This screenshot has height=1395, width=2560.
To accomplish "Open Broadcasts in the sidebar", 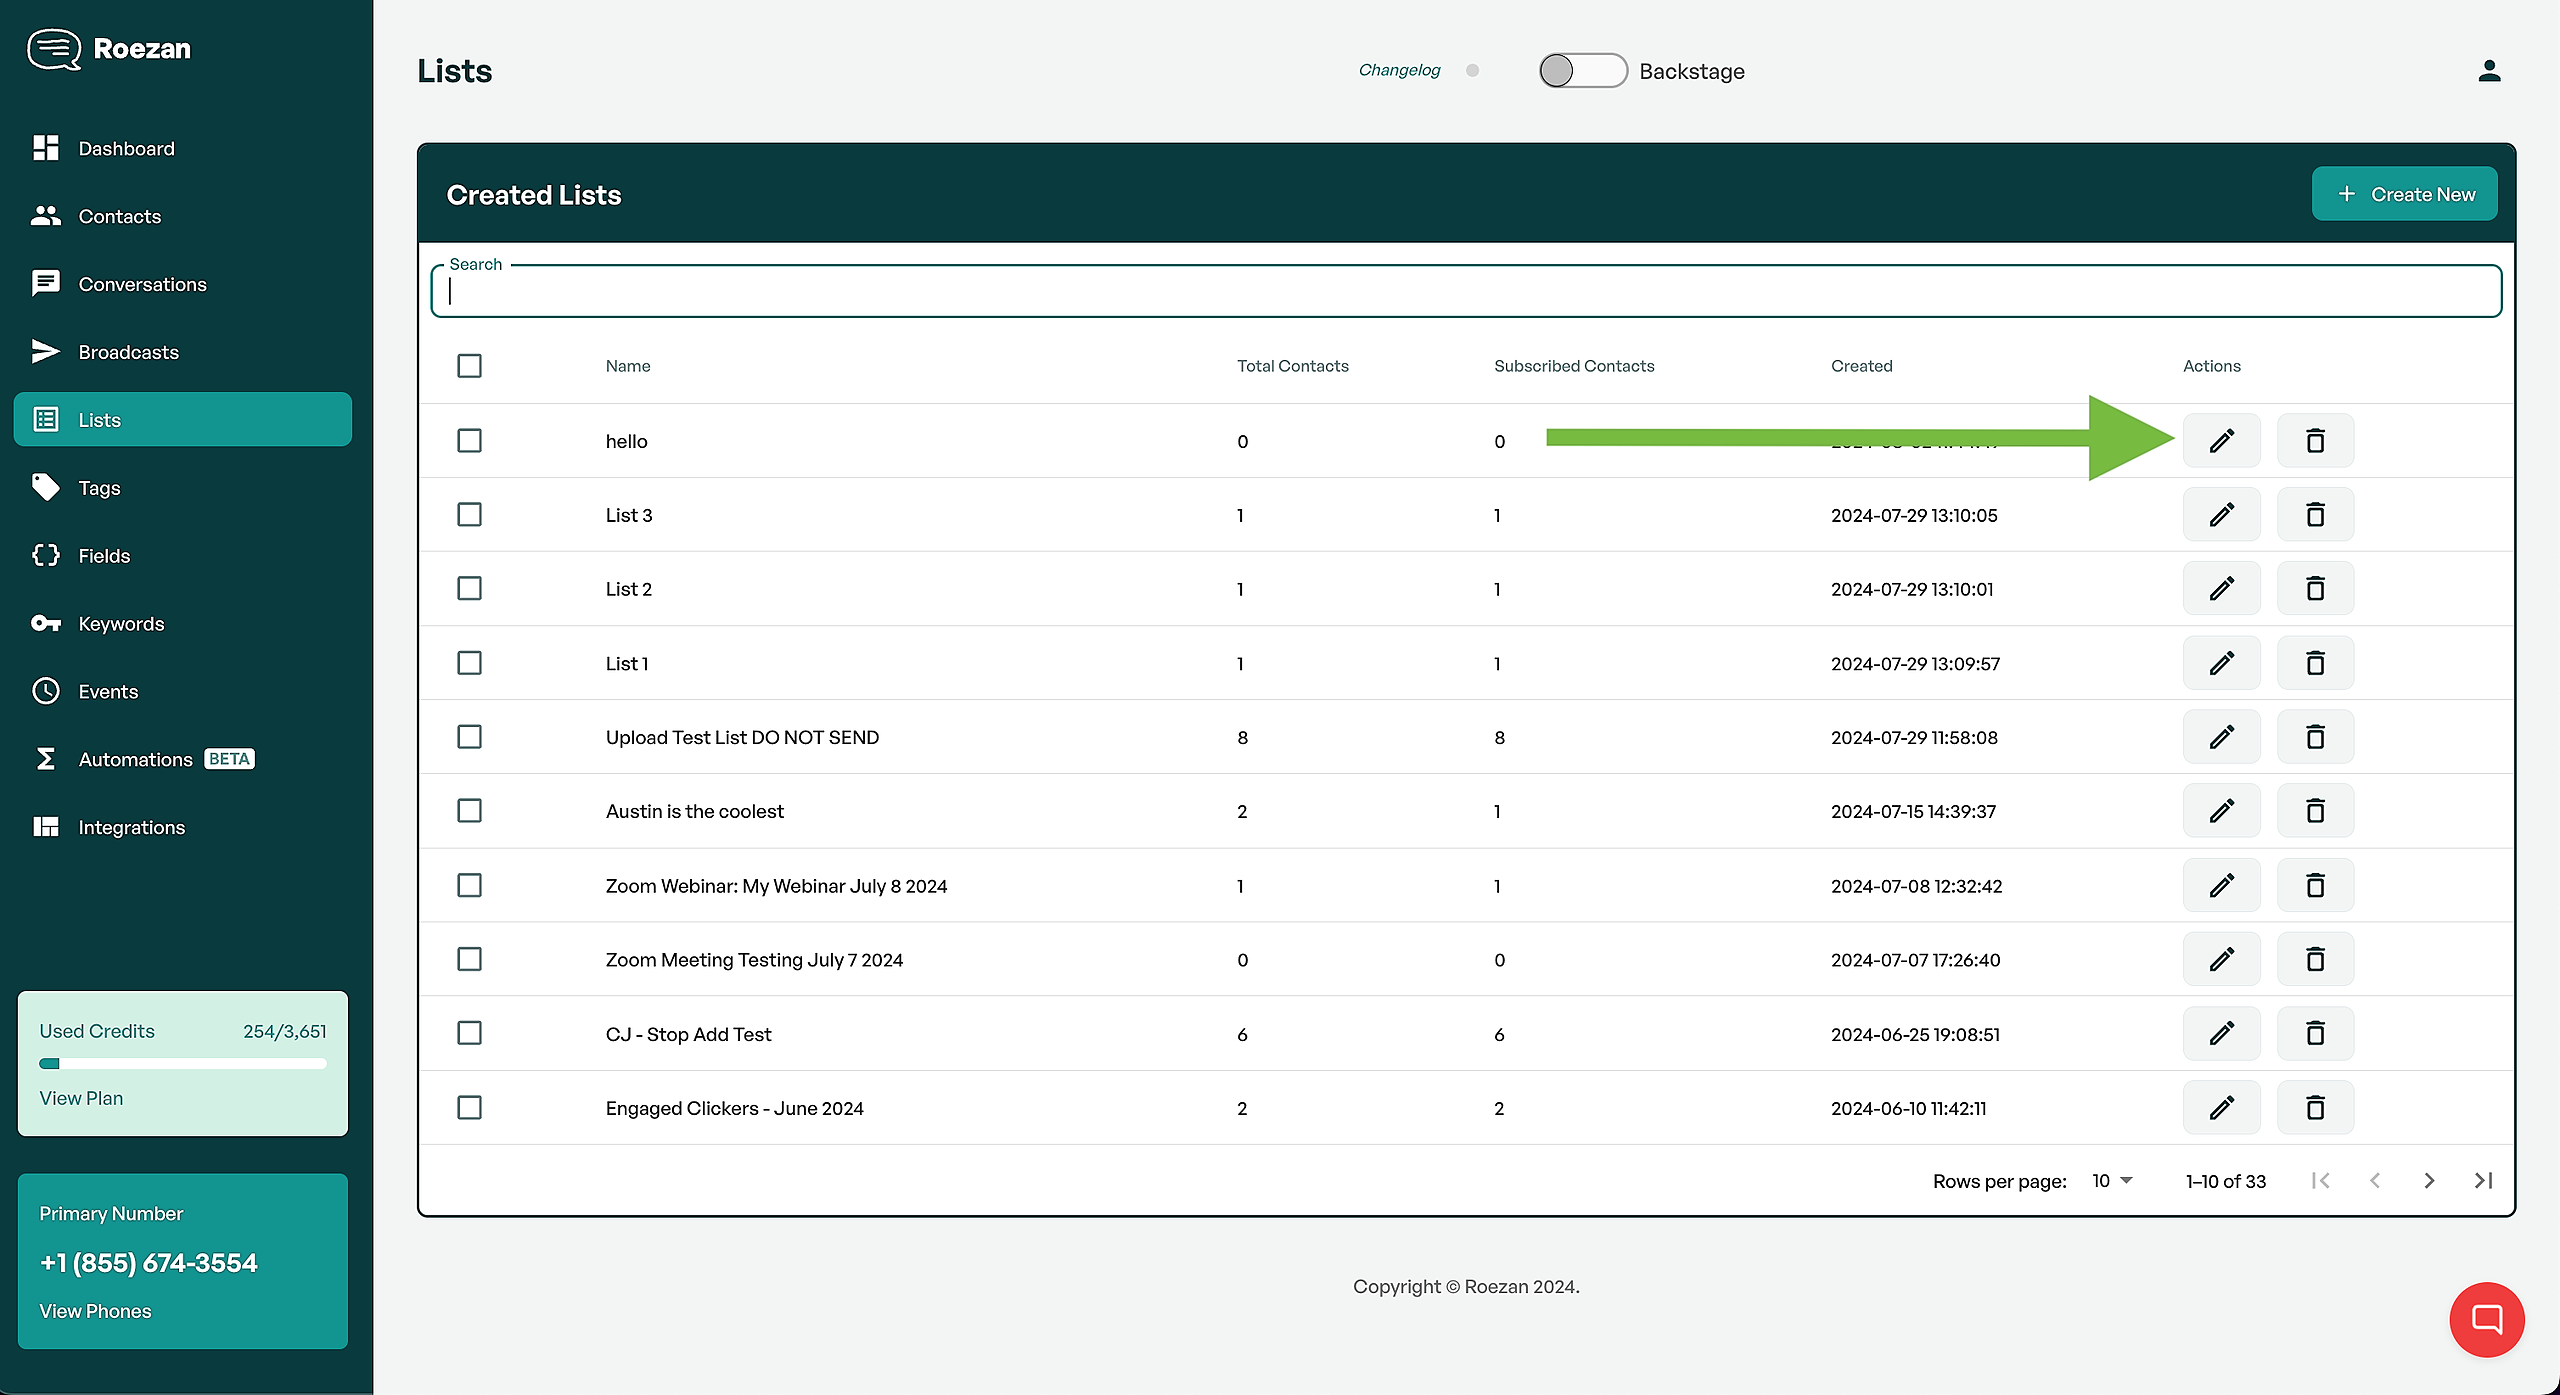I will (x=128, y=352).
